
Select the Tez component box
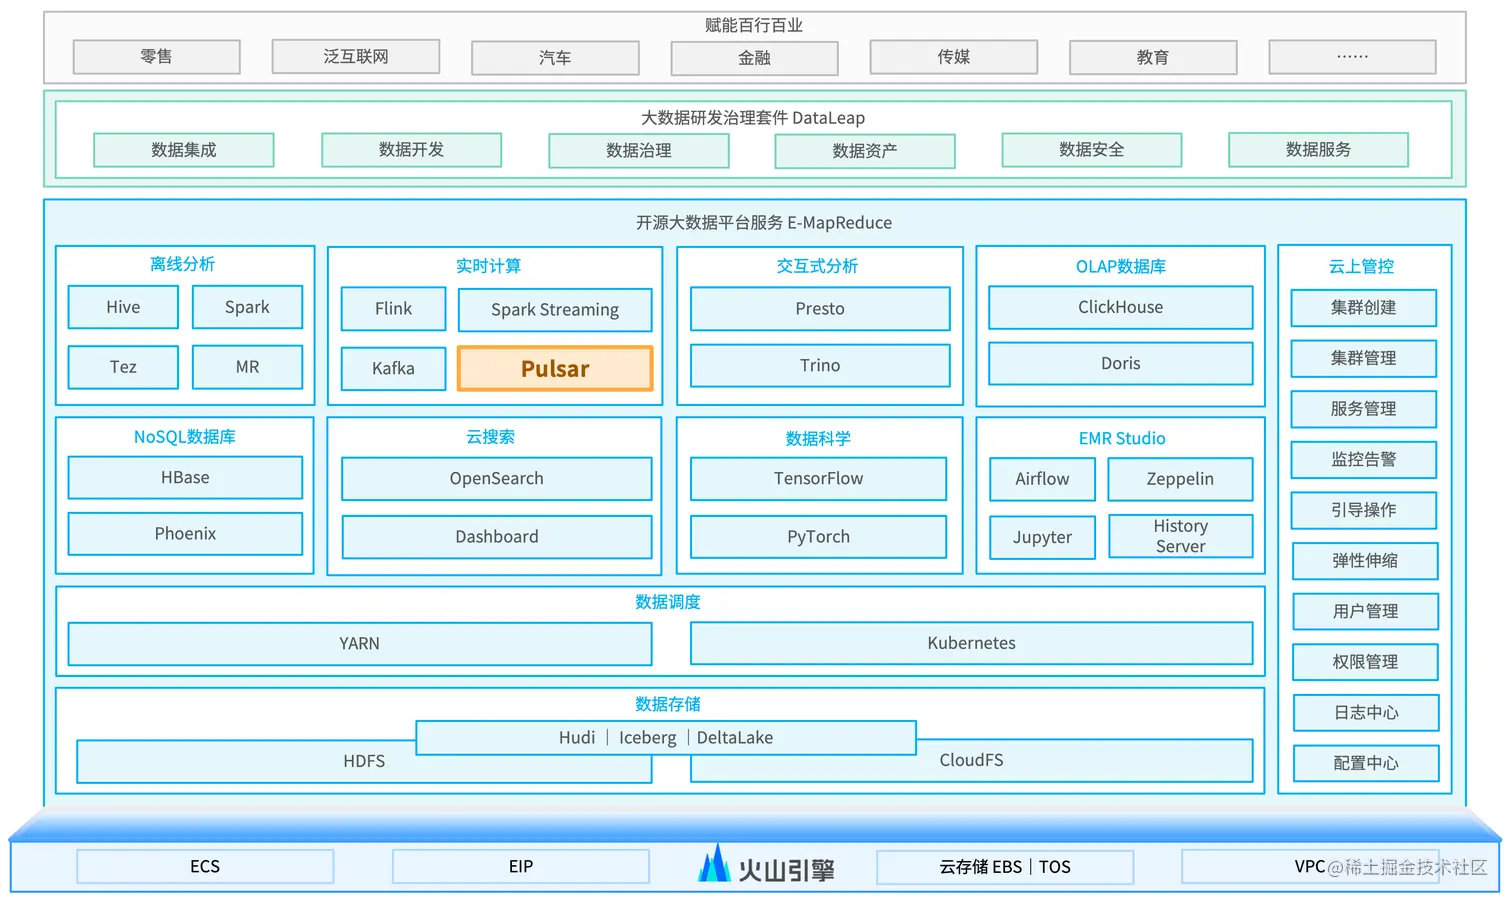click(x=123, y=367)
